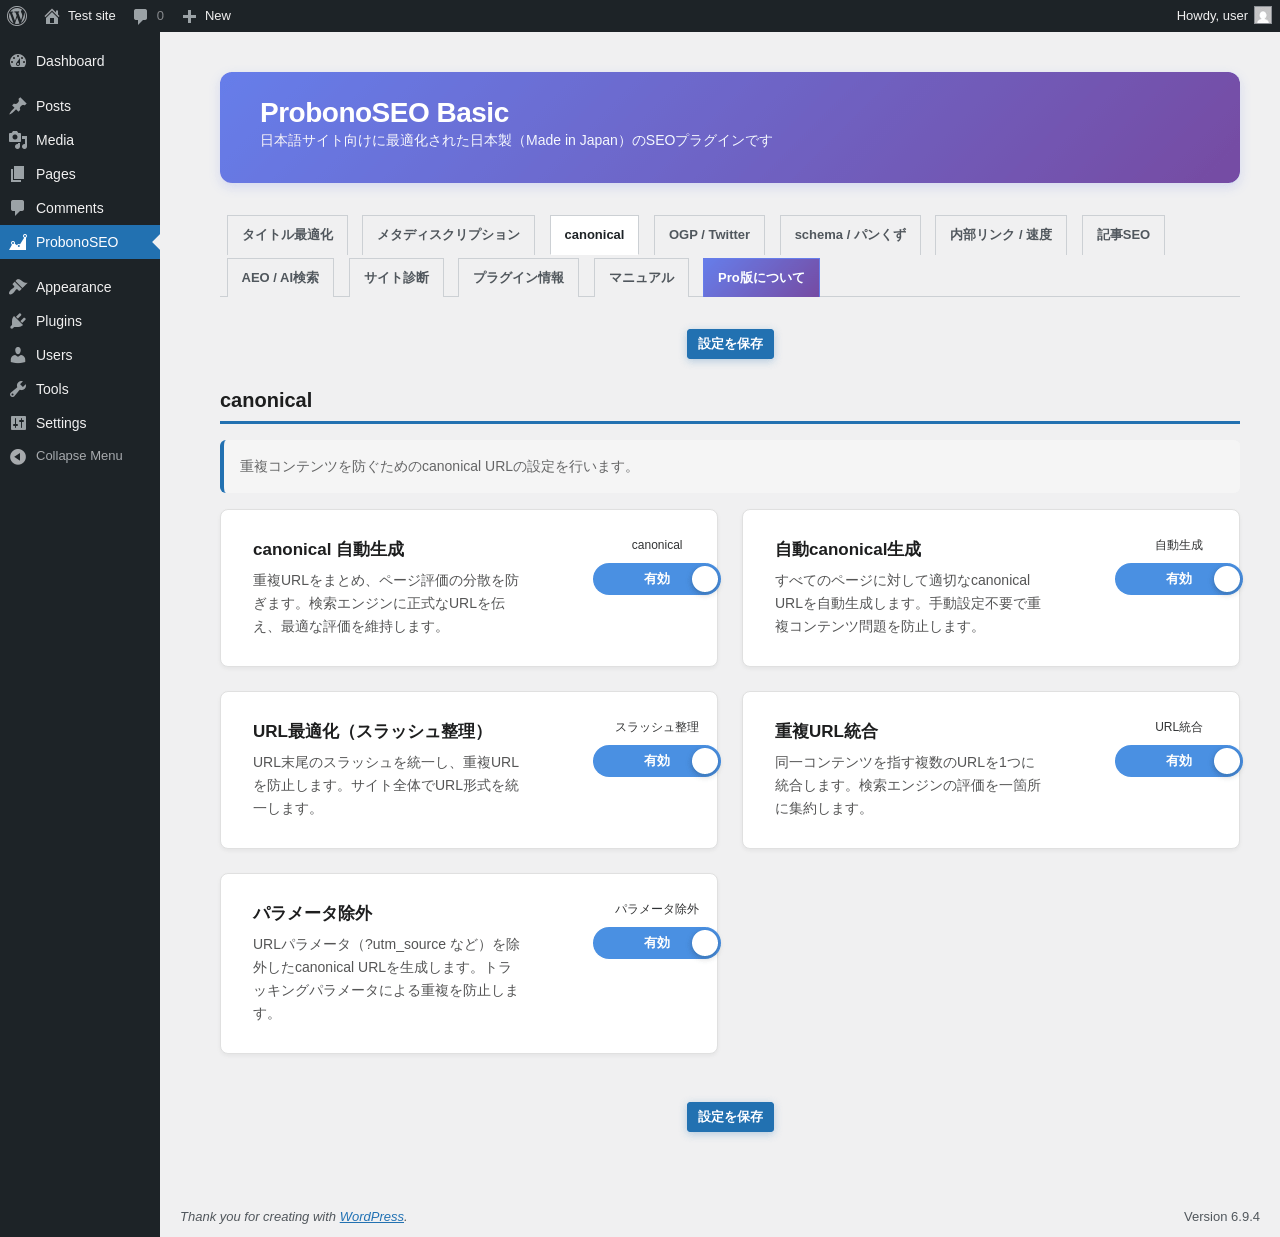Click the 重複コンテンツを防ぐための notice text
Screen dimensions: 1280x1237
point(439,467)
